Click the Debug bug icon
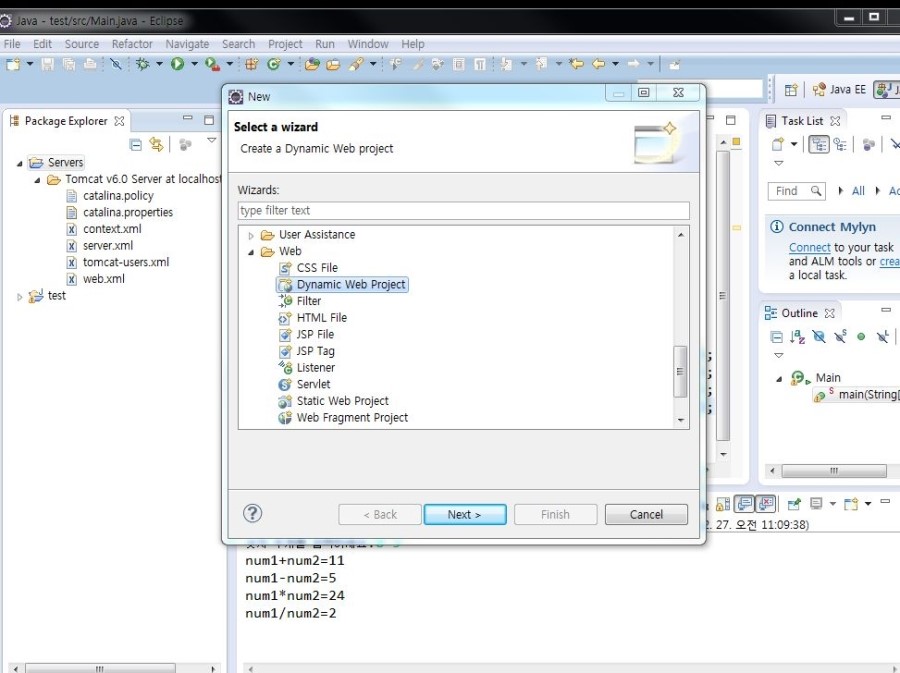Viewport: 900px width, 673px height. click(x=142, y=64)
